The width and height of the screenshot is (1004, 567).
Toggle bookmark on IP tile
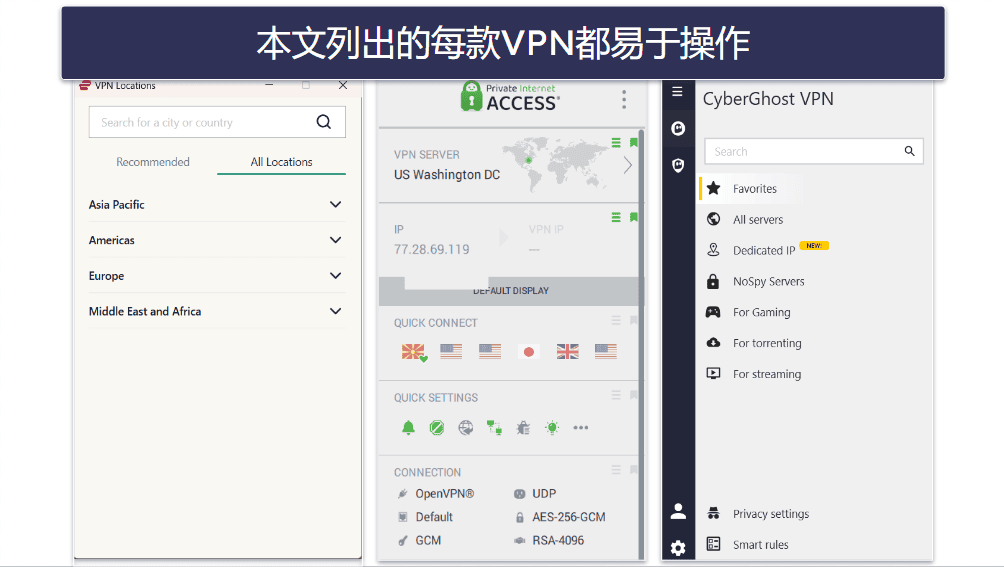pos(633,218)
